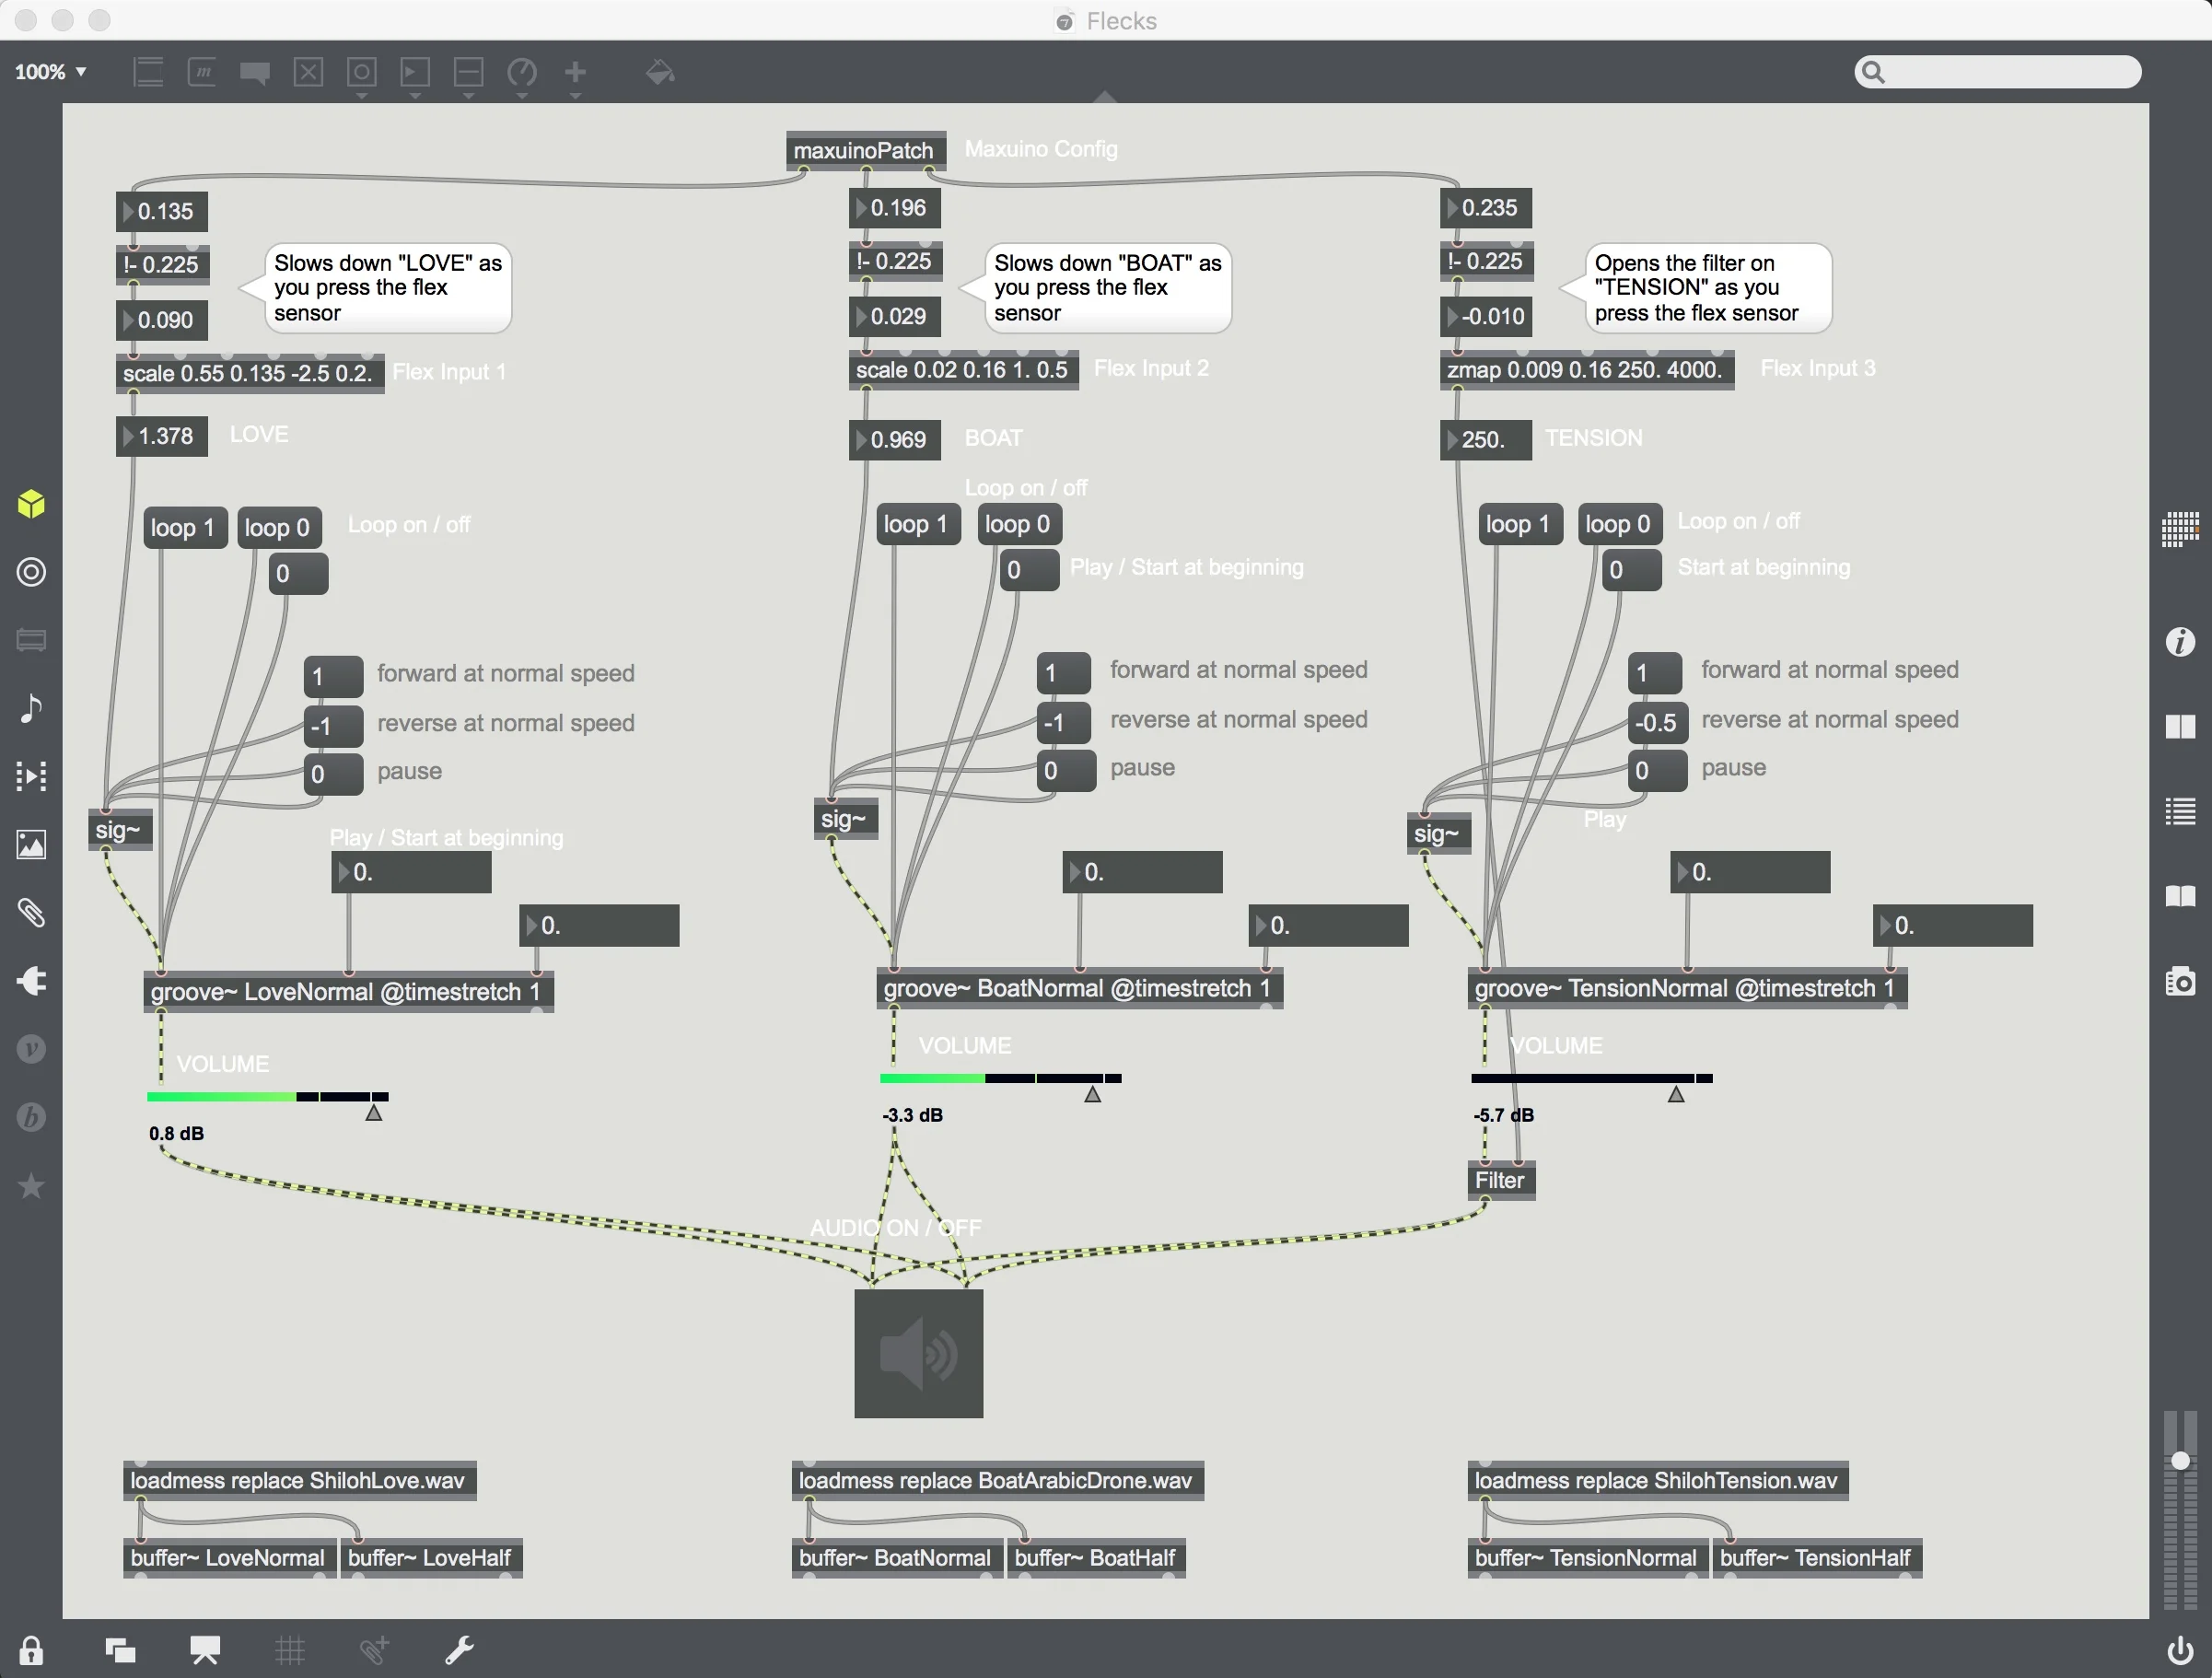Open the 100% zoom dropdown
This screenshot has width=2212, height=1678.
pyautogui.click(x=50, y=72)
